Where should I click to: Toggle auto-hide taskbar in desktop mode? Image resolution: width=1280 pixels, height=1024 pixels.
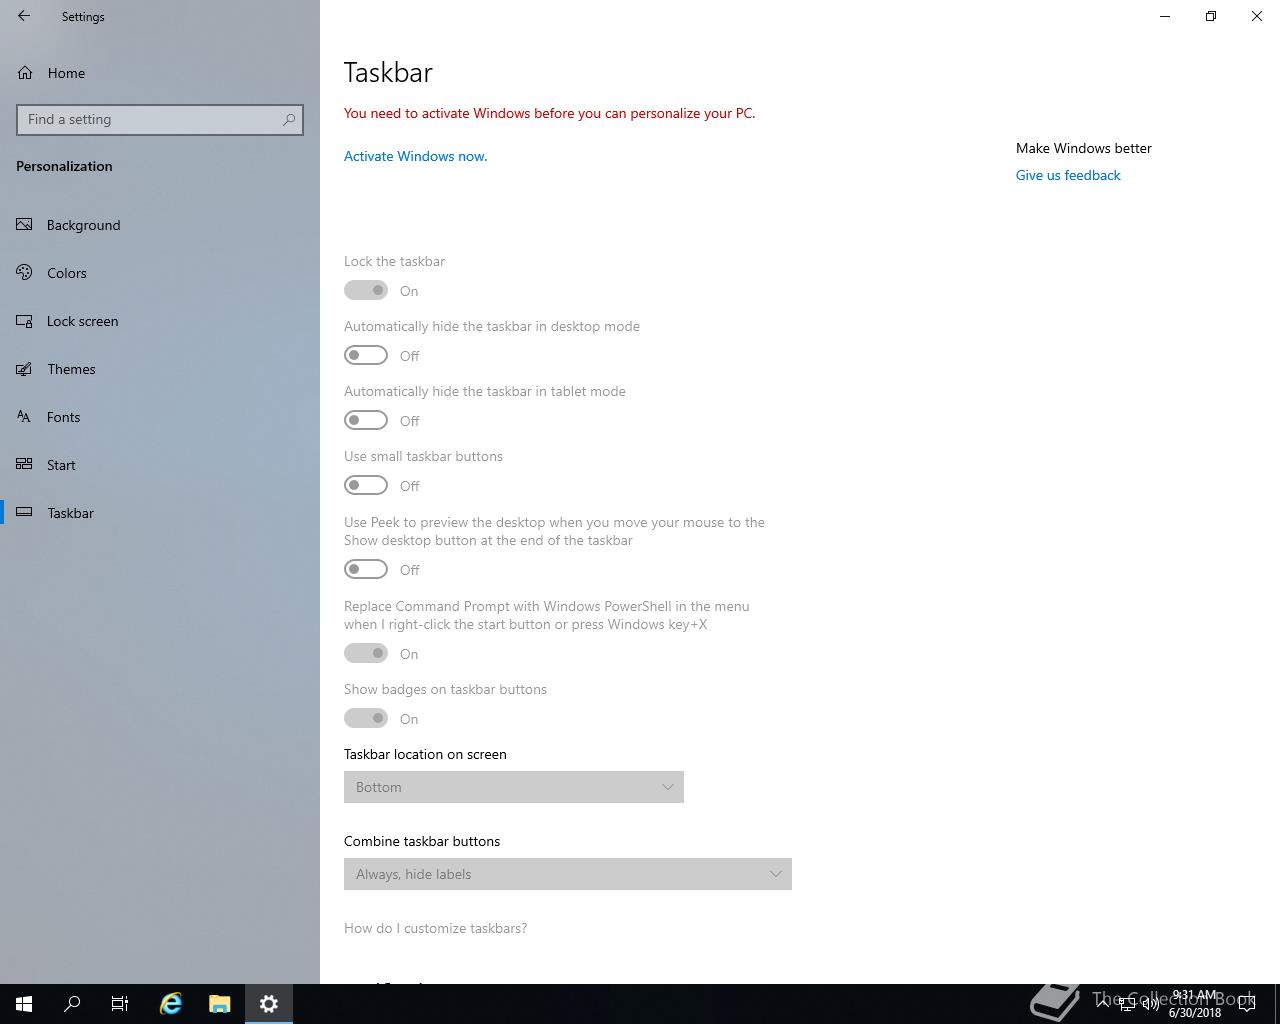[x=366, y=355]
